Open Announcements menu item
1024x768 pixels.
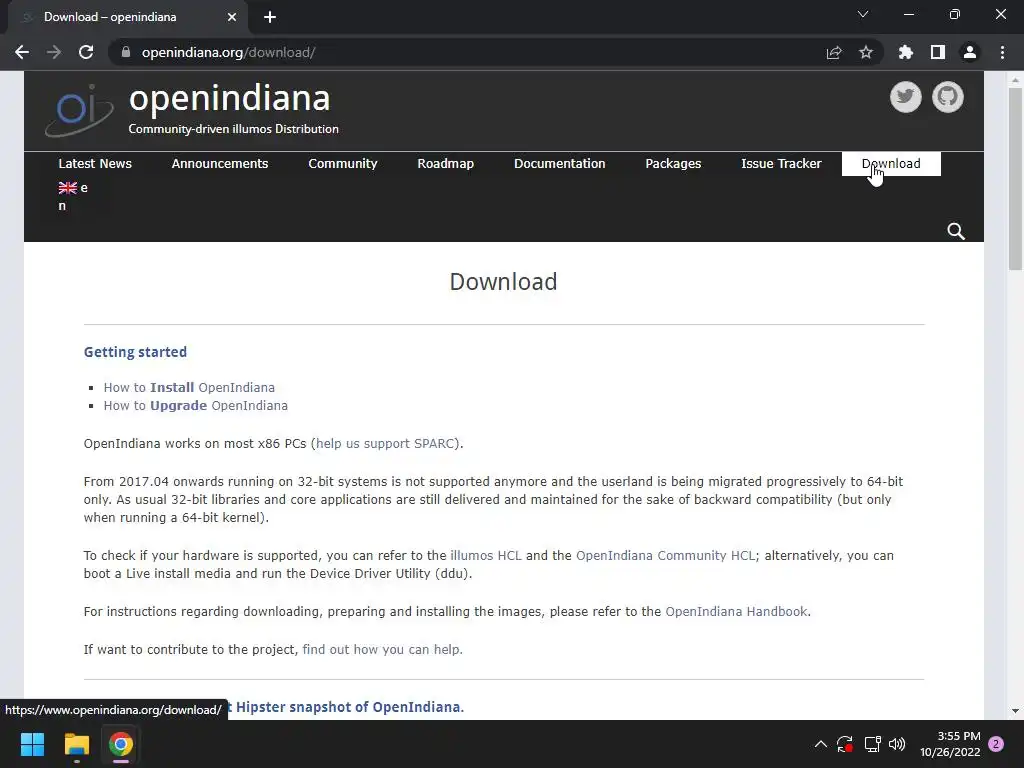tap(219, 163)
